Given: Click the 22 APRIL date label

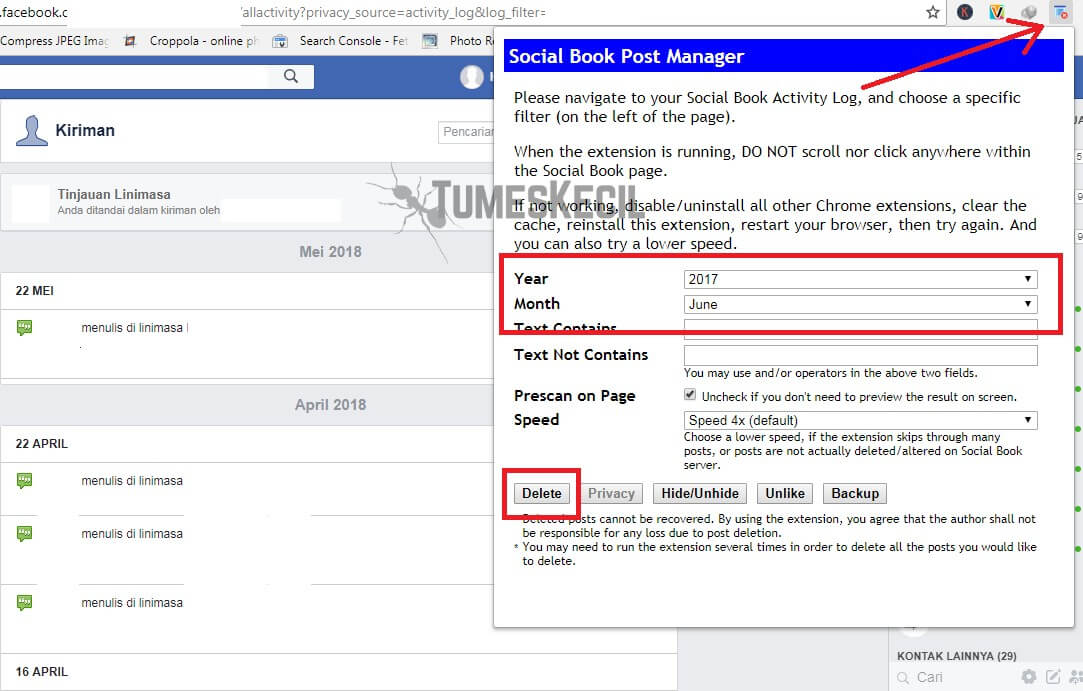Looking at the screenshot, I should 41,444.
